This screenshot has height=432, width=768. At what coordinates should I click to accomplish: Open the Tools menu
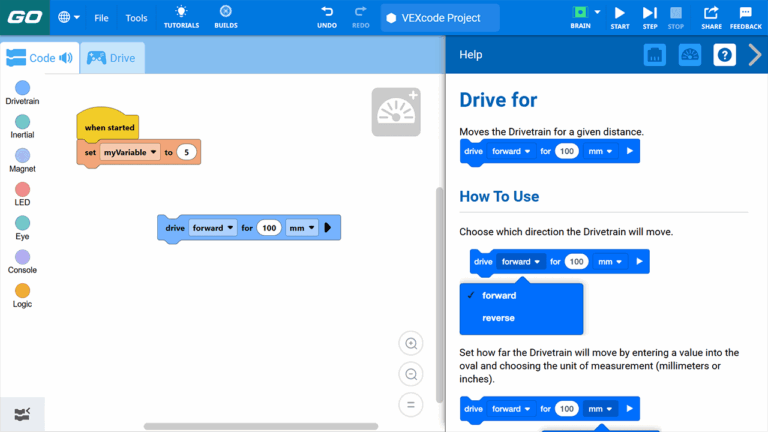136,18
